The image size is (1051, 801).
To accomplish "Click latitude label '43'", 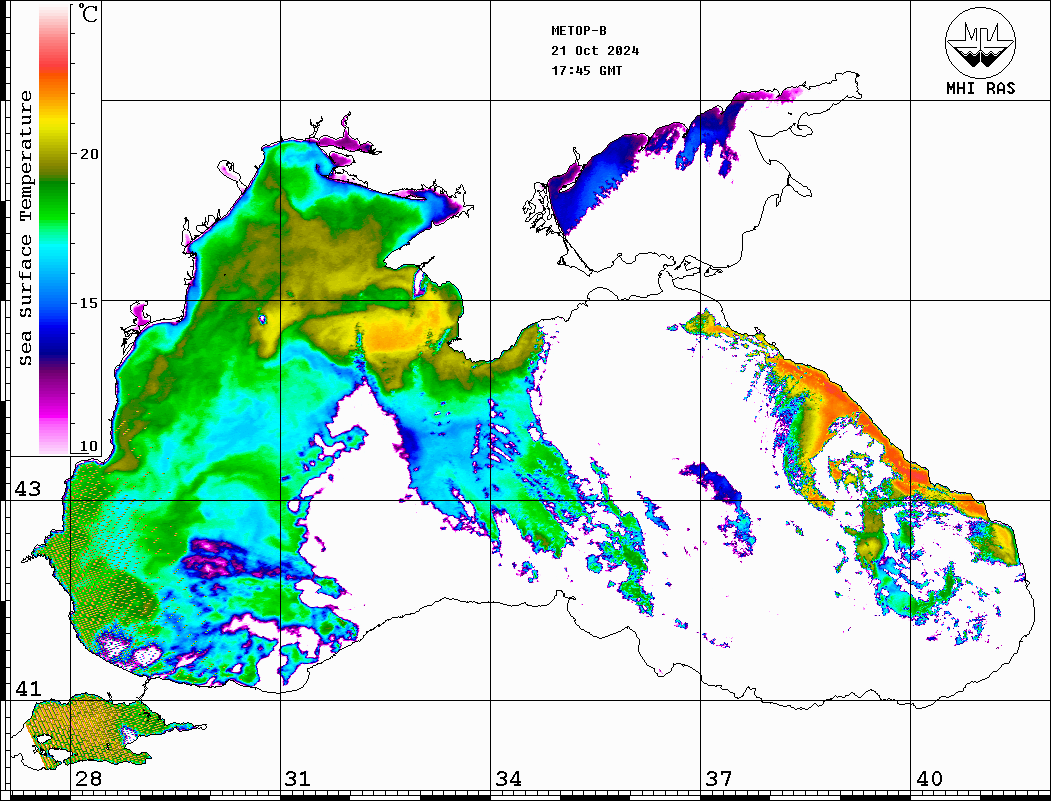I will pyautogui.click(x=28, y=489).
